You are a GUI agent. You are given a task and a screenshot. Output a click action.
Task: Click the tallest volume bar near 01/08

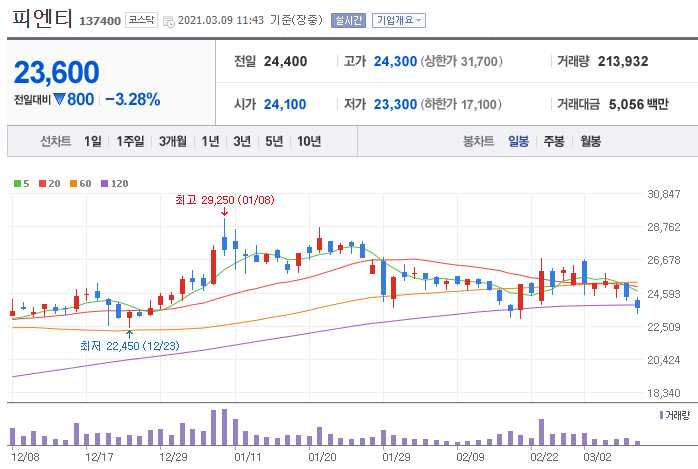tap(224, 427)
